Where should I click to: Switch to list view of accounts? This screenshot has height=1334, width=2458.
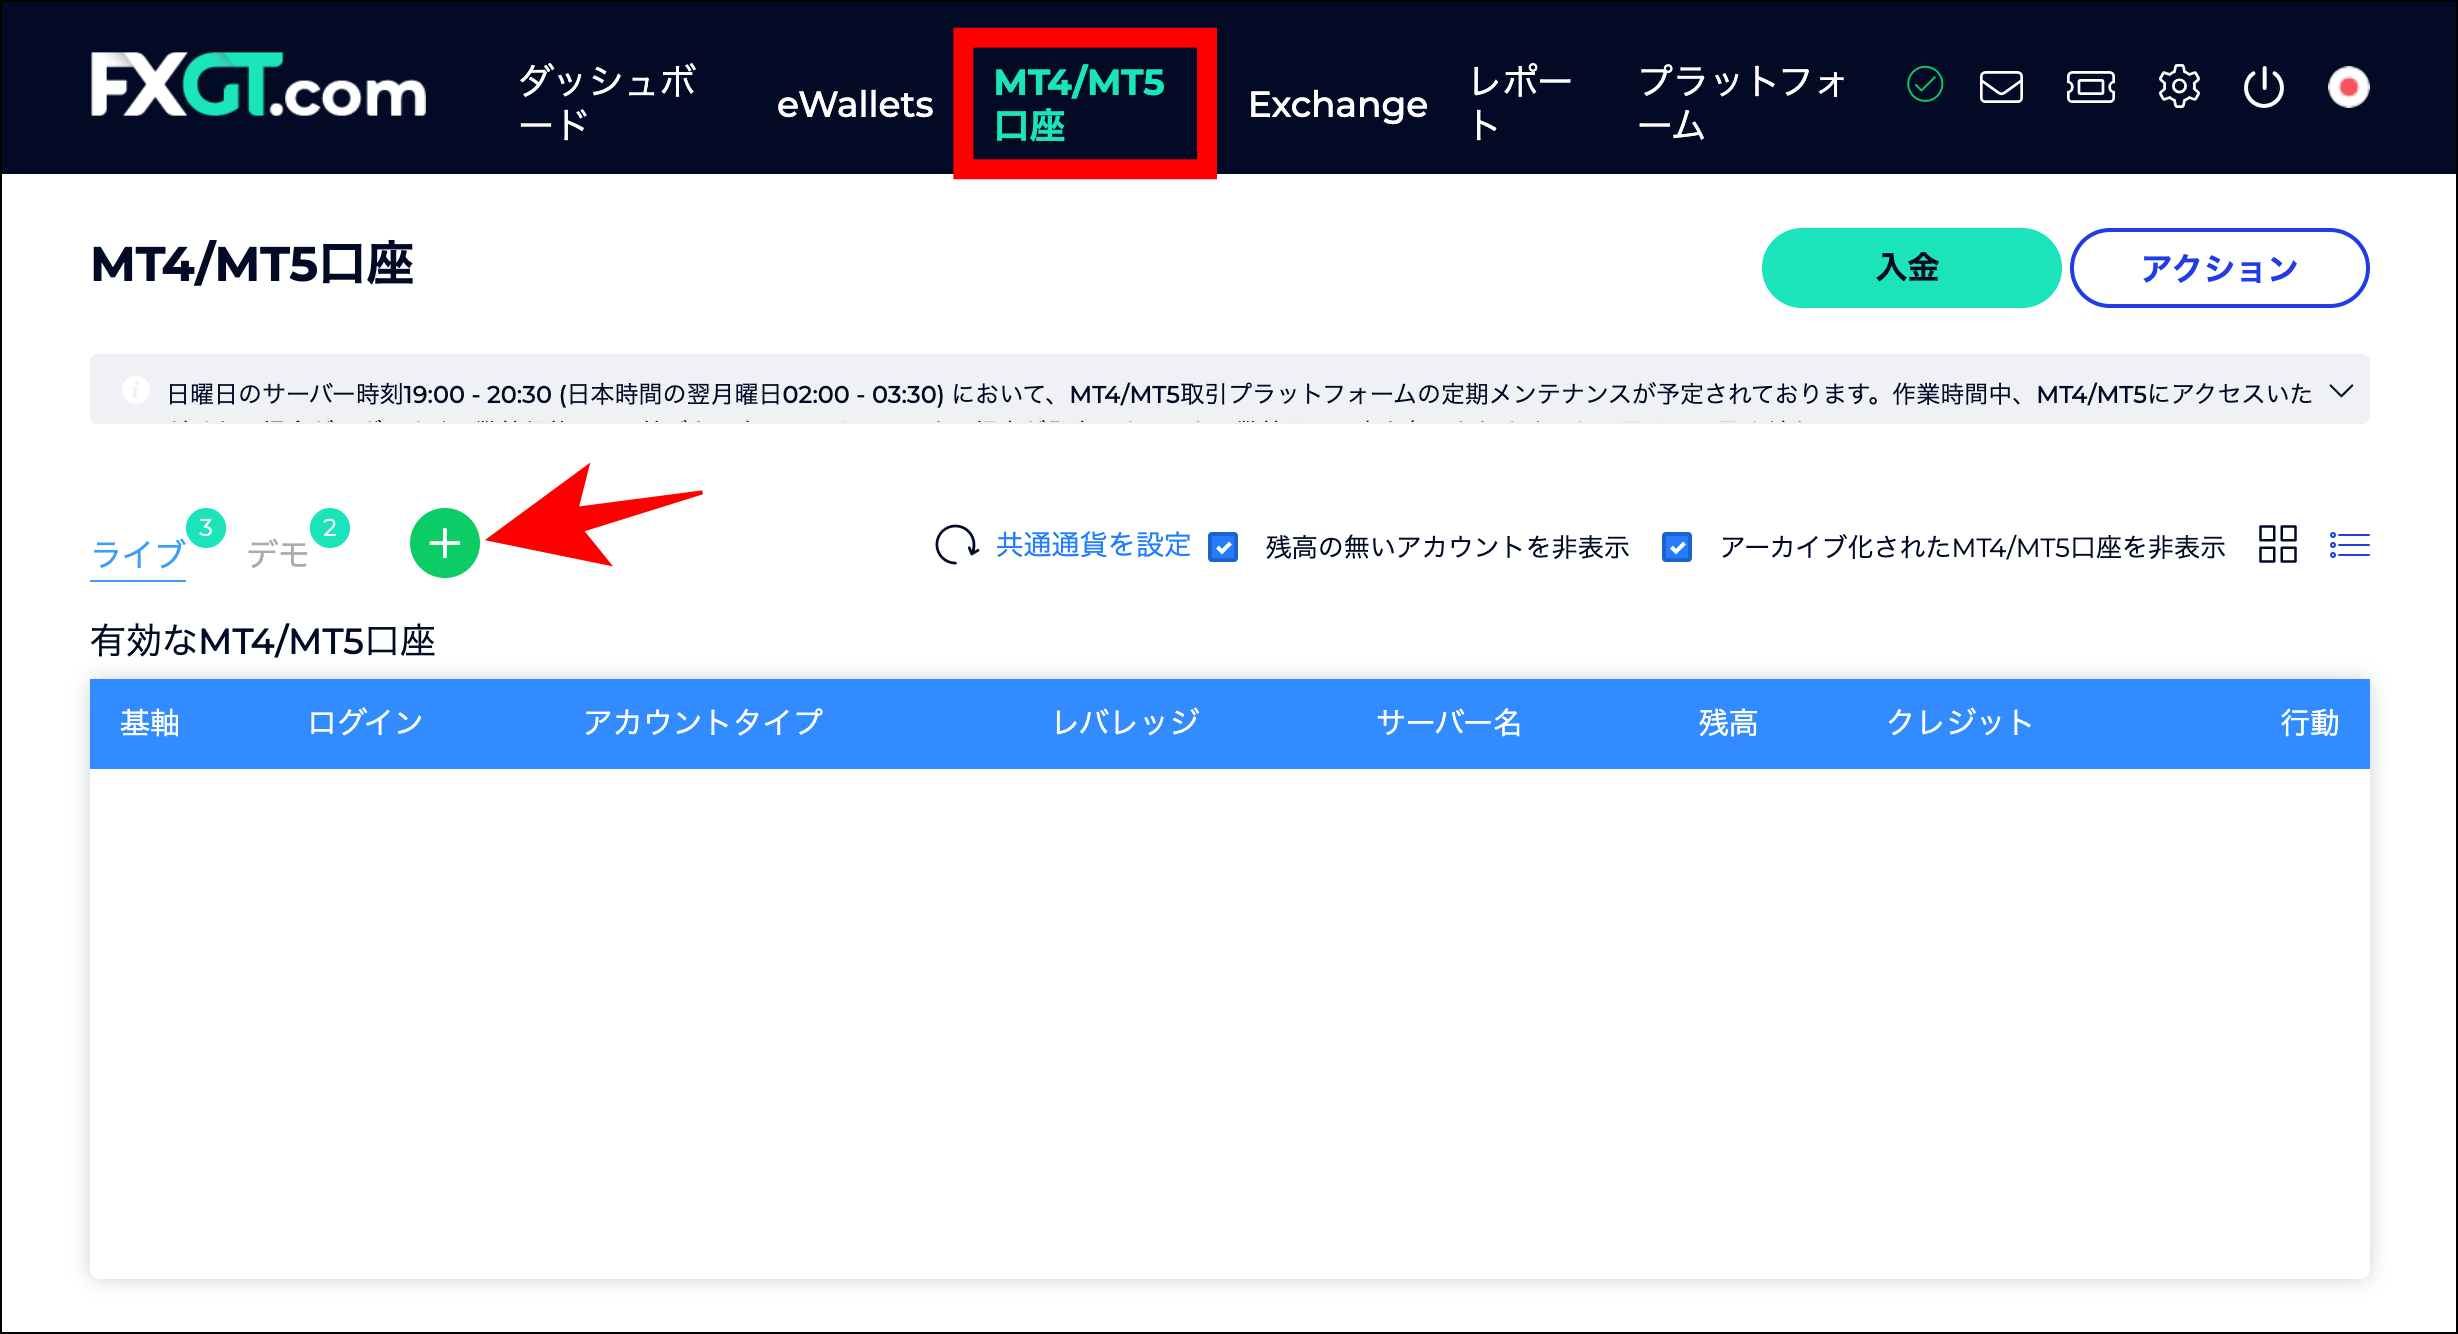pyautogui.click(x=2349, y=545)
